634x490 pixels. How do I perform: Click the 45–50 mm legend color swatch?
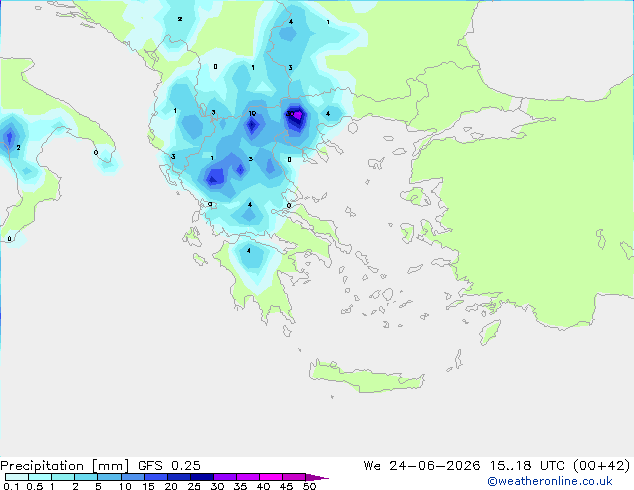pyautogui.click(x=294, y=477)
